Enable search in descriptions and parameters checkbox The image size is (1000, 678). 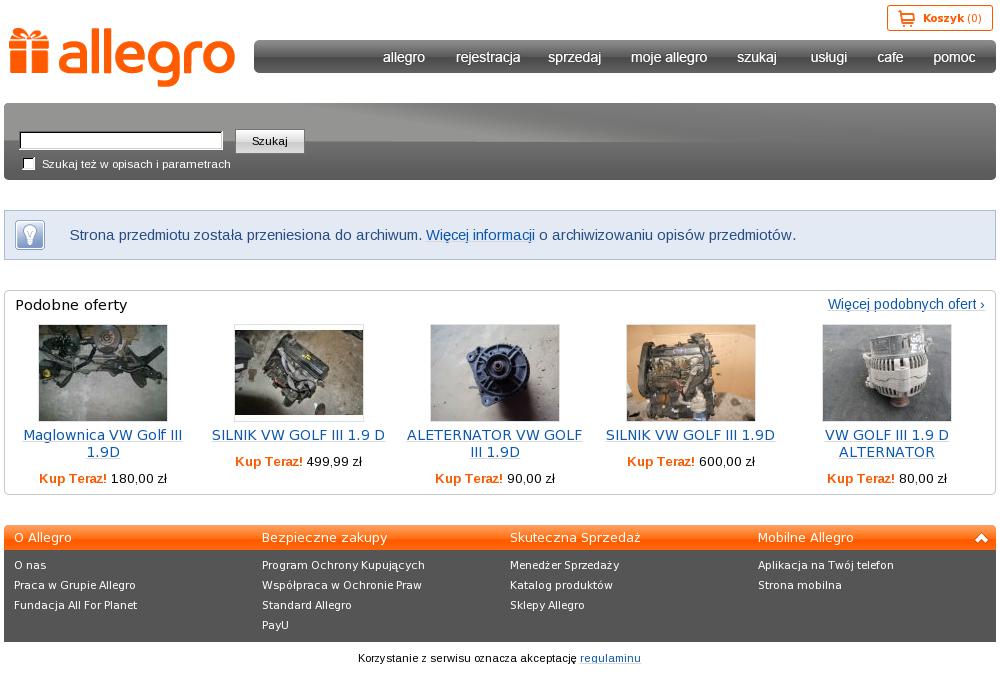[29, 164]
